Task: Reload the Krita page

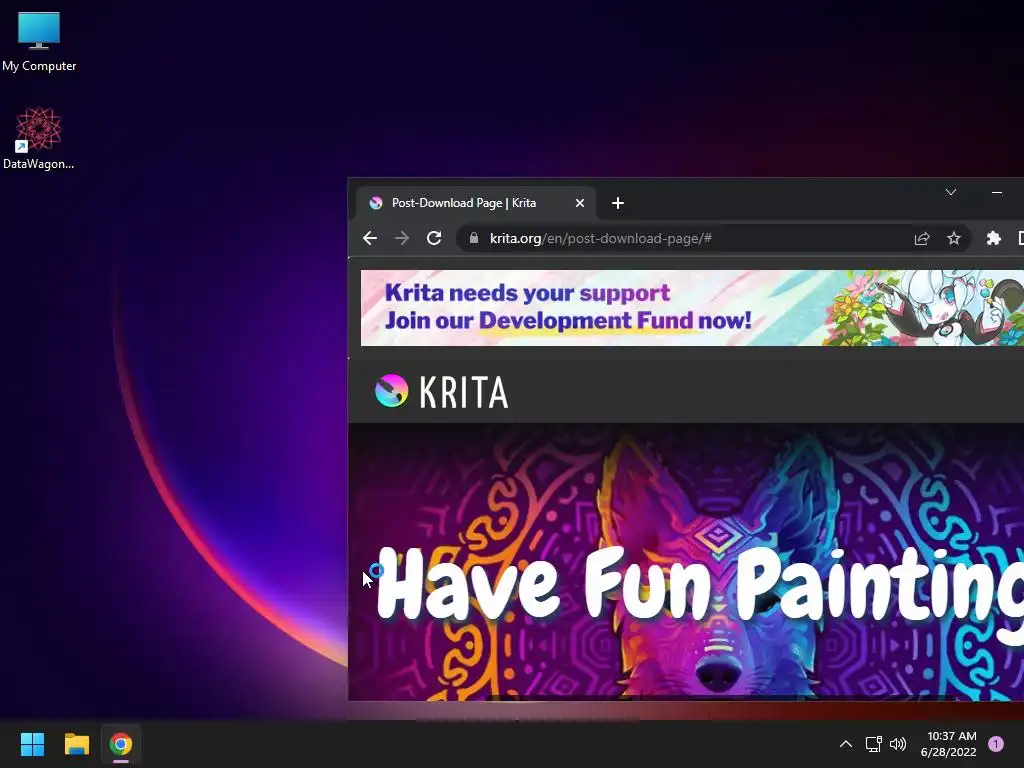Action: [434, 238]
